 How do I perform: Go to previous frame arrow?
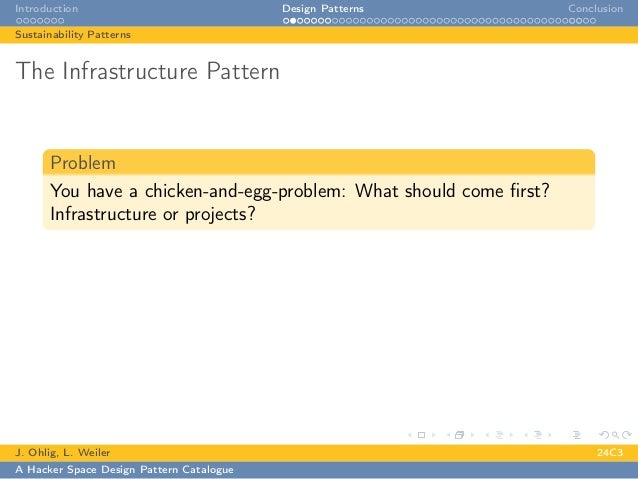(x=448, y=435)
